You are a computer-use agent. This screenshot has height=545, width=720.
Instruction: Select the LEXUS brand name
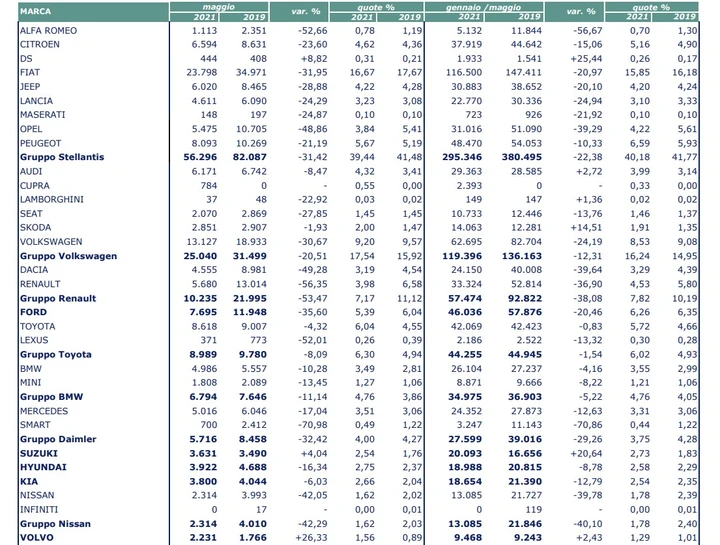coord(34,340)
